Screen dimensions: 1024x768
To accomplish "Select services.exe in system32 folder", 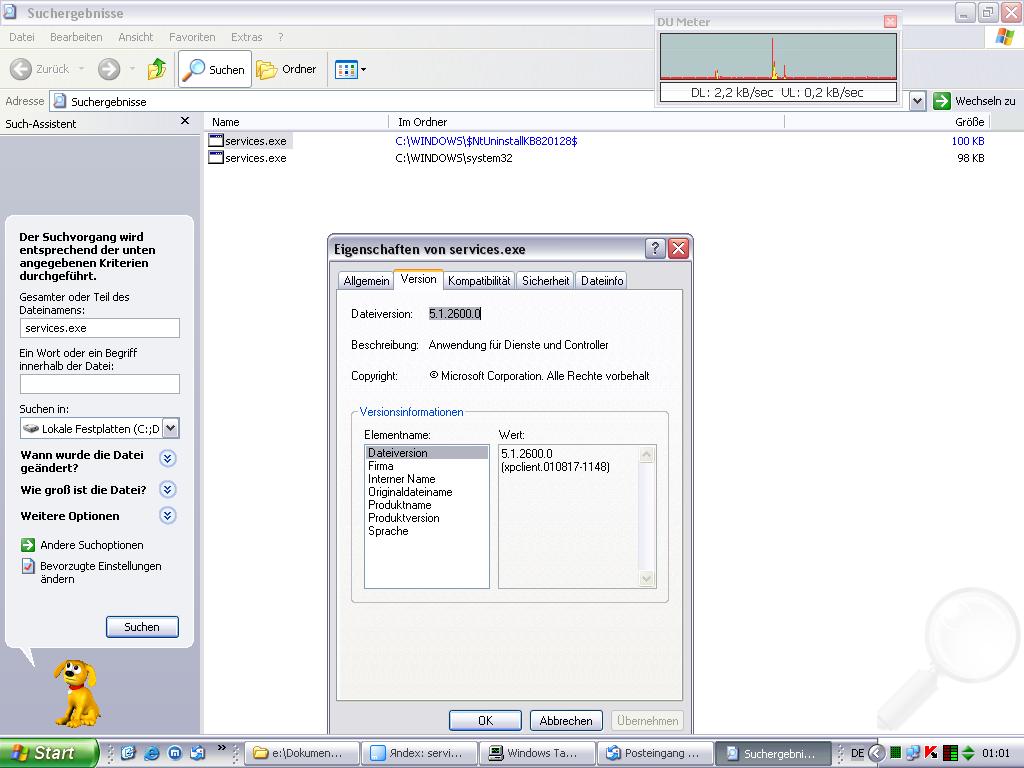I will coord(248,158).
